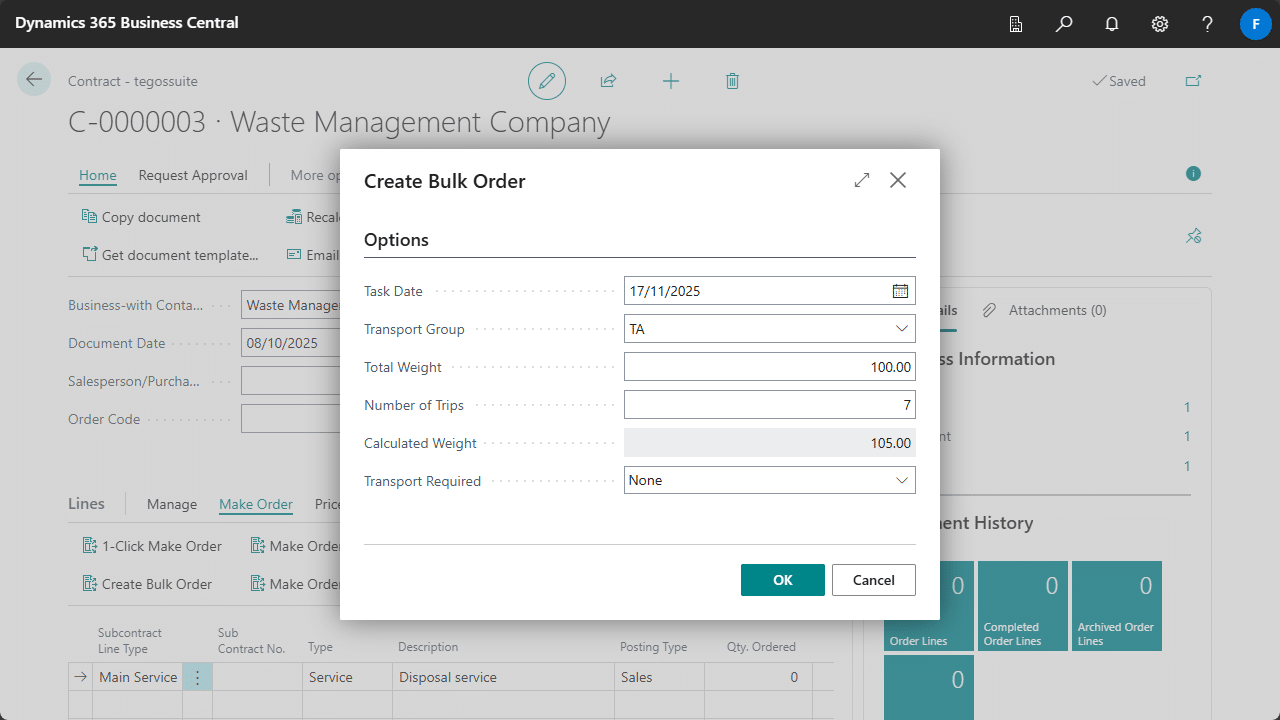The image size is (1280, 720).
Task: Click the Number of Trips field
Action: coord(769,405)
